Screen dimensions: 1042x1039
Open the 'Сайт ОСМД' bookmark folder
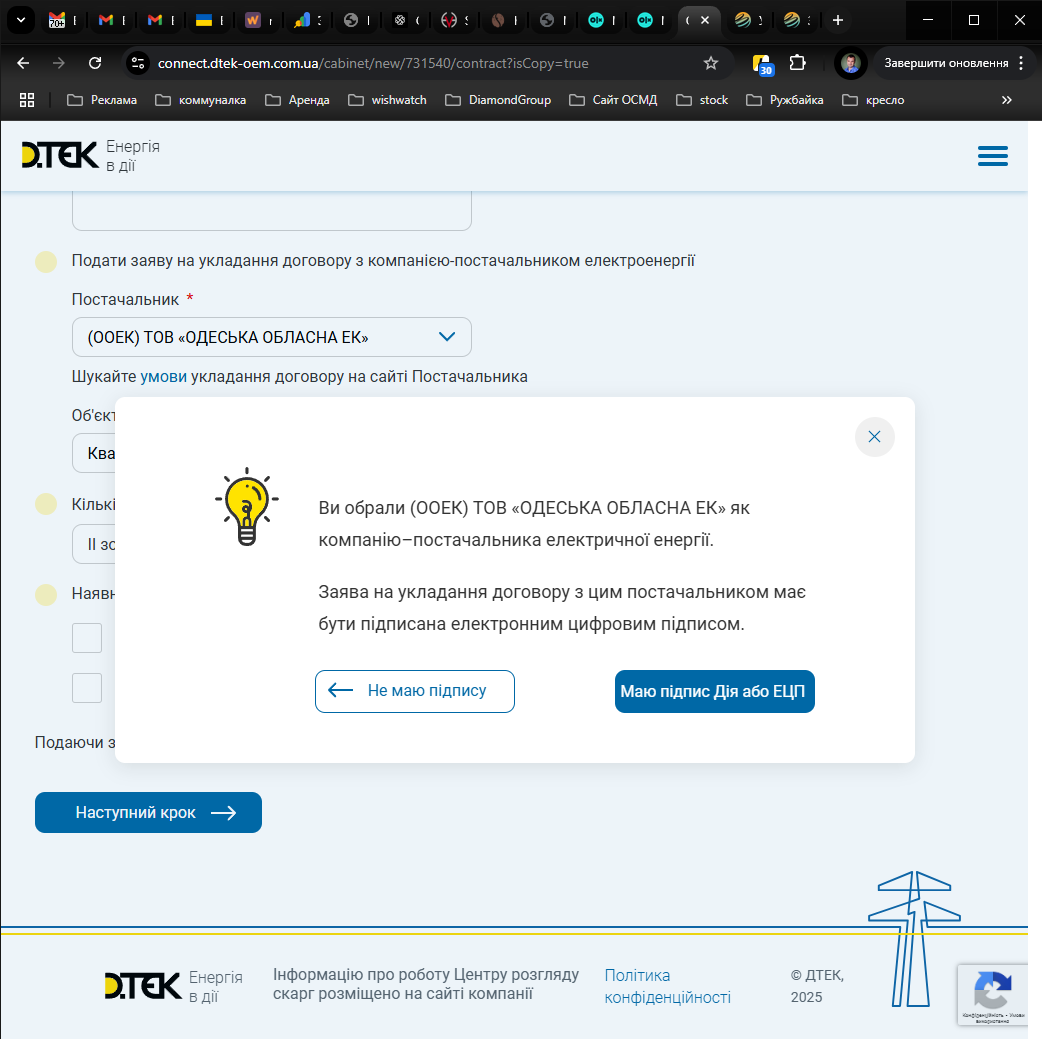click(613, 100)
